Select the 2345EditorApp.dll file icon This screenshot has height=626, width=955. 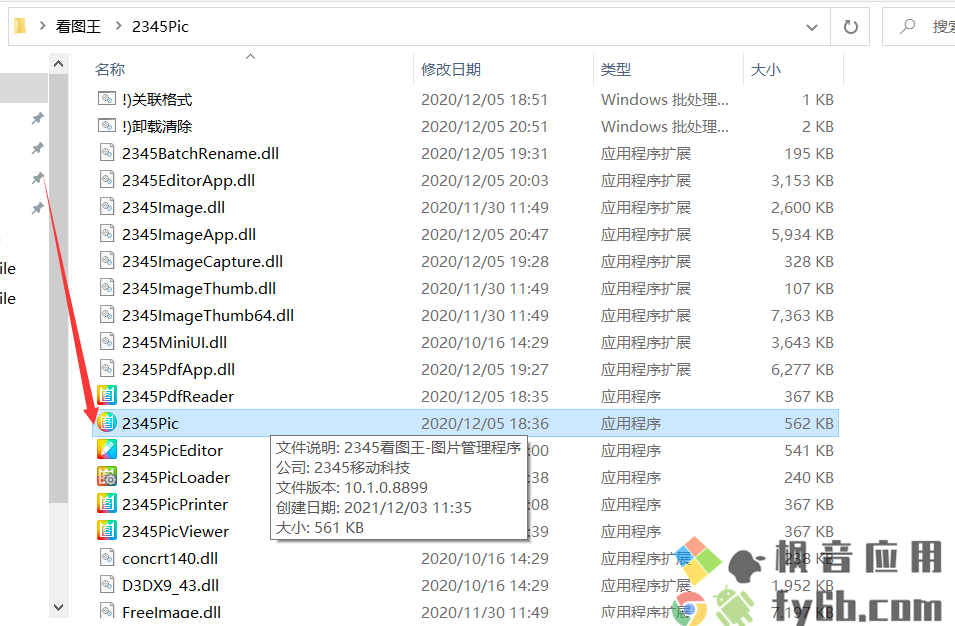pos(107,180)
